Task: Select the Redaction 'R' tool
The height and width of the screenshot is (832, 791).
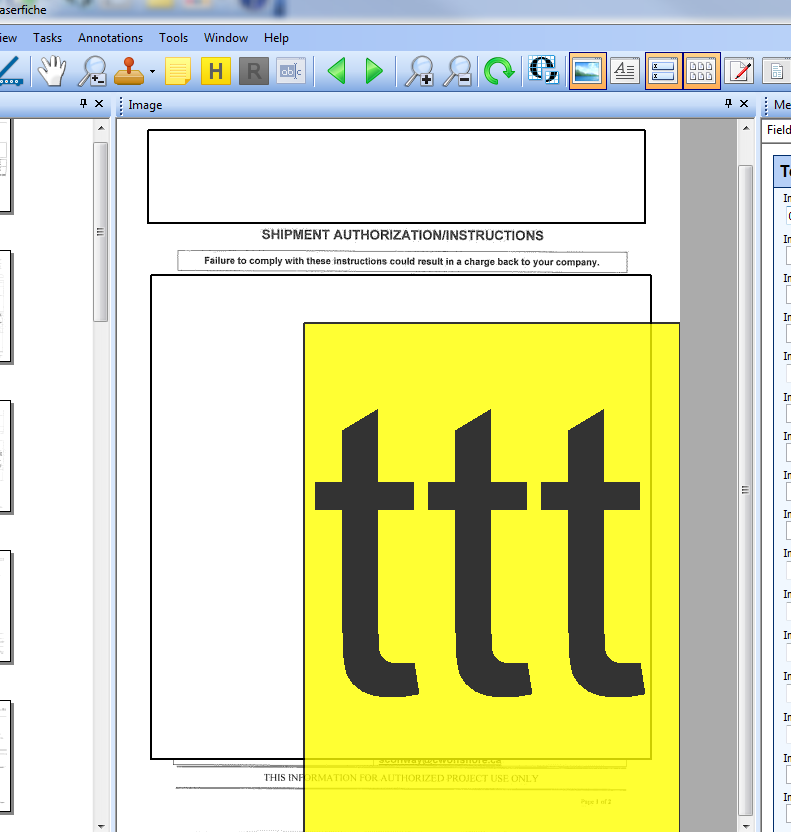Action: pyautogui.click(x=254, y=71)
